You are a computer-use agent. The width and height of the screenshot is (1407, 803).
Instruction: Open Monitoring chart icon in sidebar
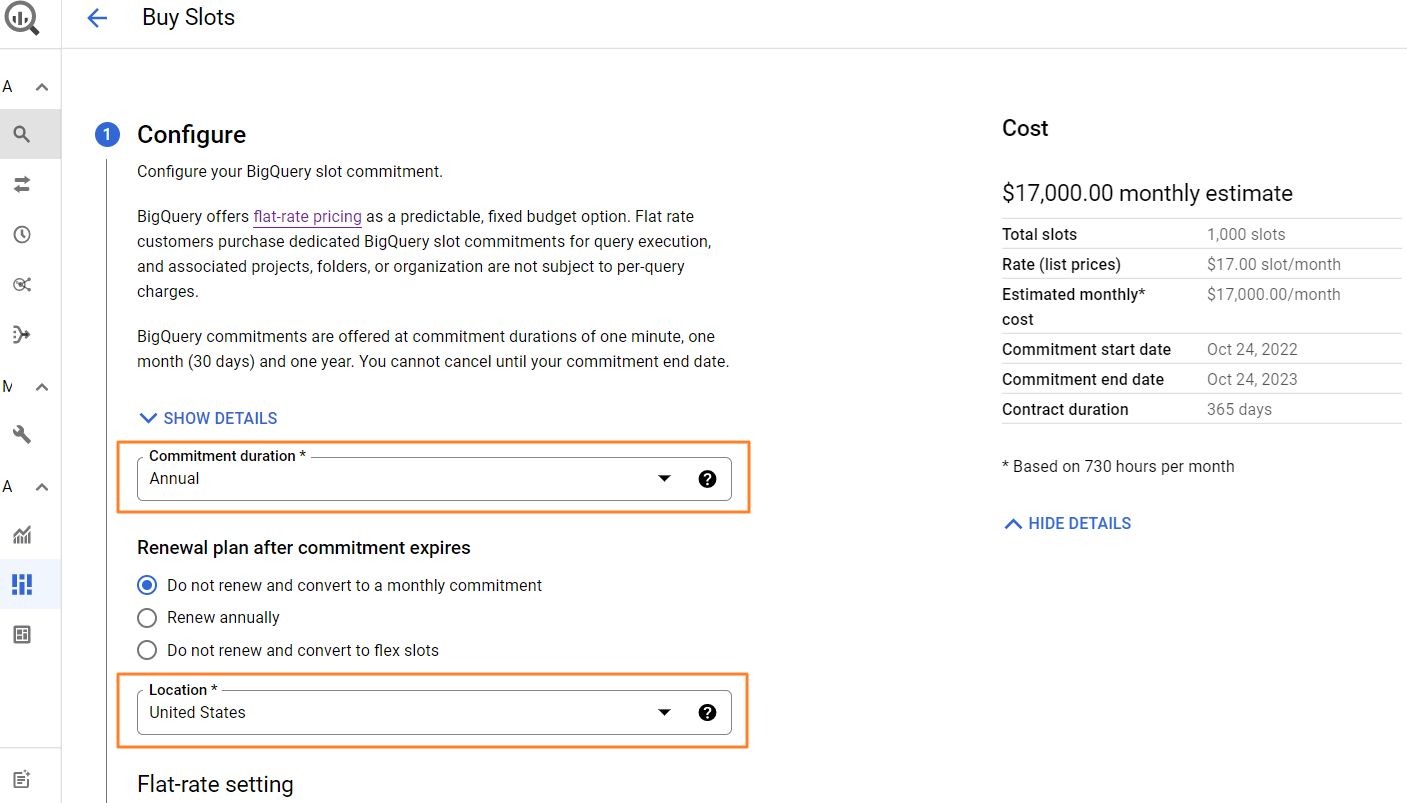(x=22, y=535)
